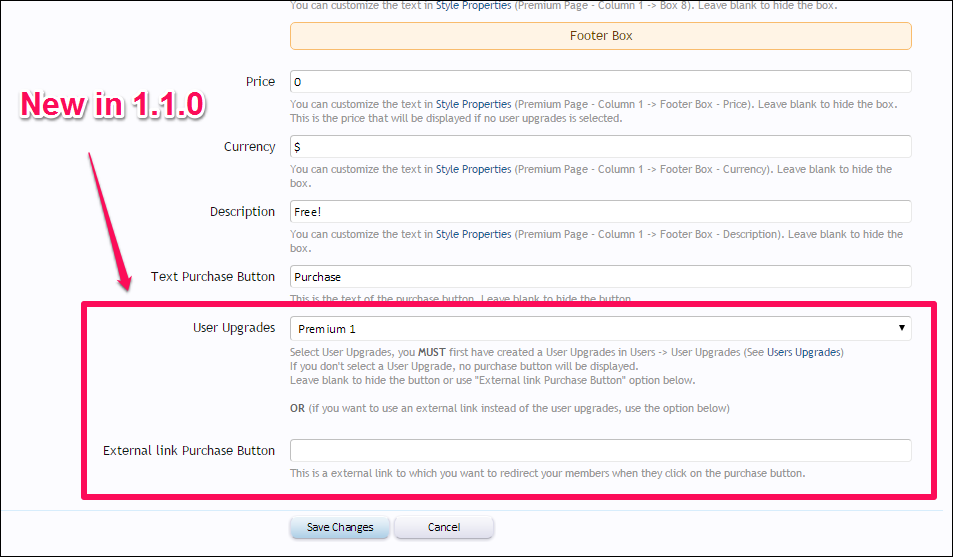Image resolution: width=953 pixels, height=557 pixels.
Task: Follow Style Properties link under Currency field
Action: point(473,170)
